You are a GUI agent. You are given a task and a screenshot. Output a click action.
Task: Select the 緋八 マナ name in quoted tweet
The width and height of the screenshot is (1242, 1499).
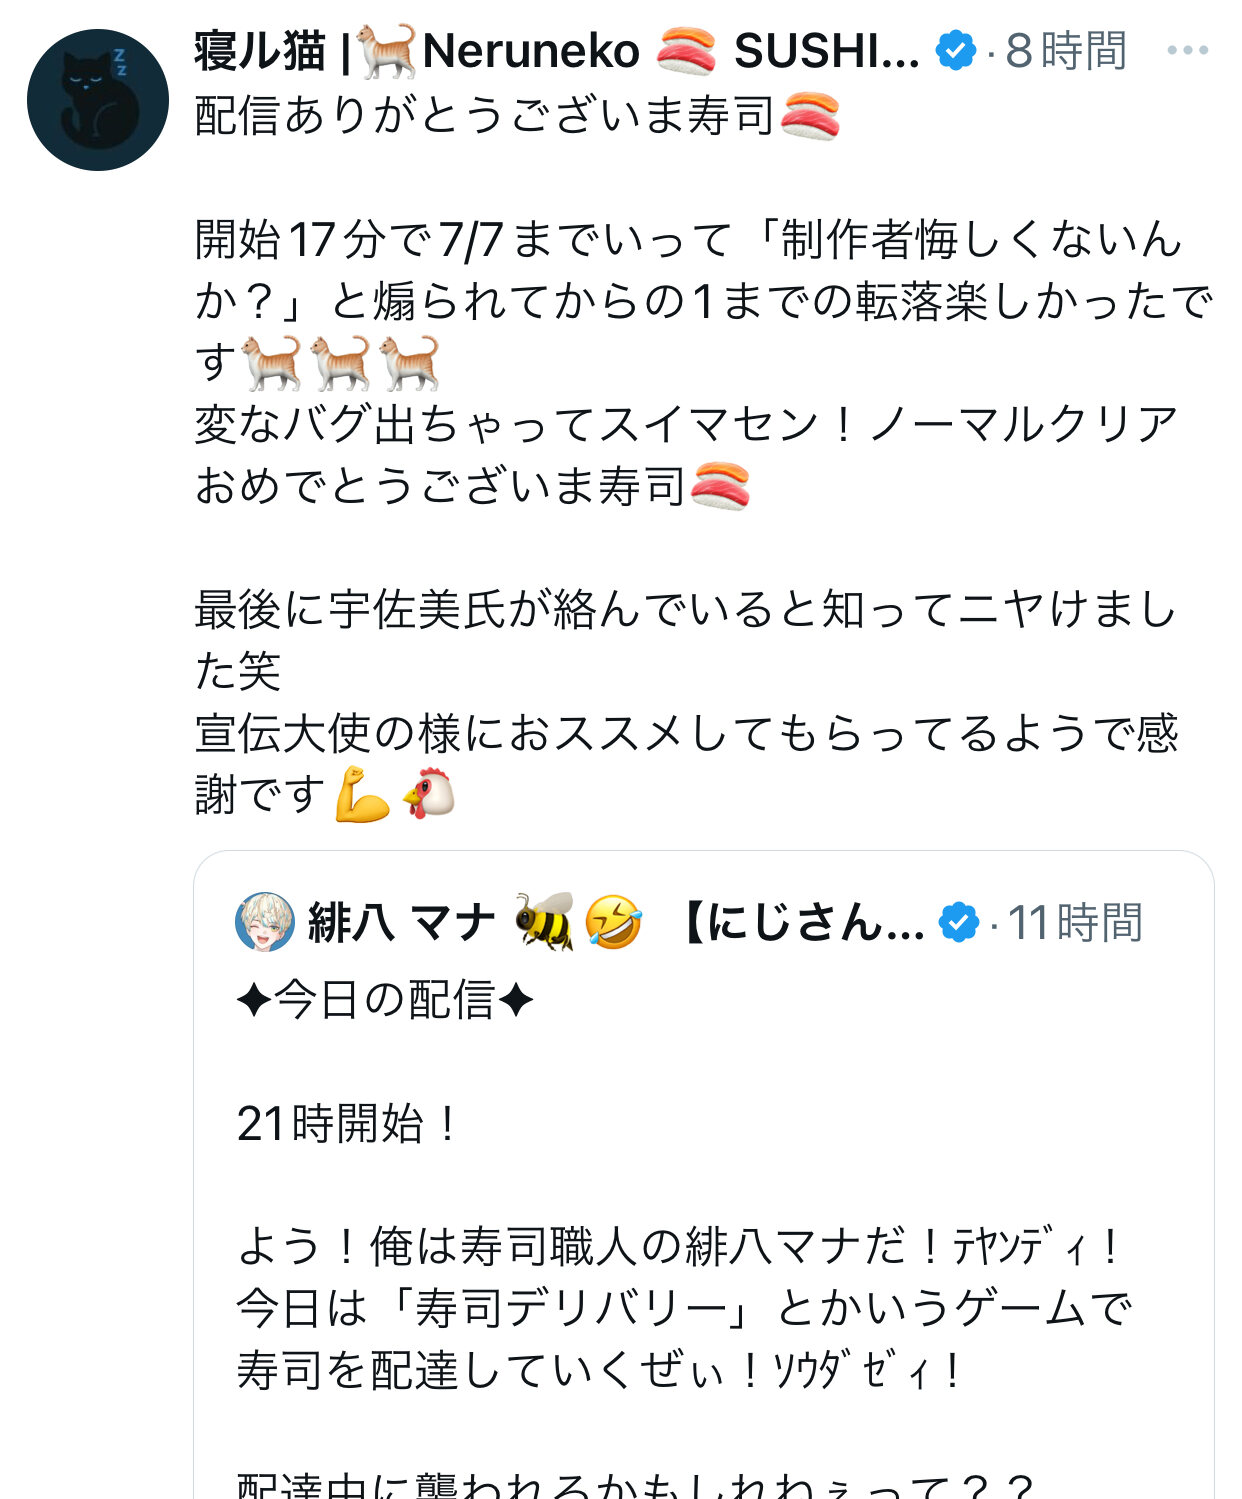tap(402, 922)
